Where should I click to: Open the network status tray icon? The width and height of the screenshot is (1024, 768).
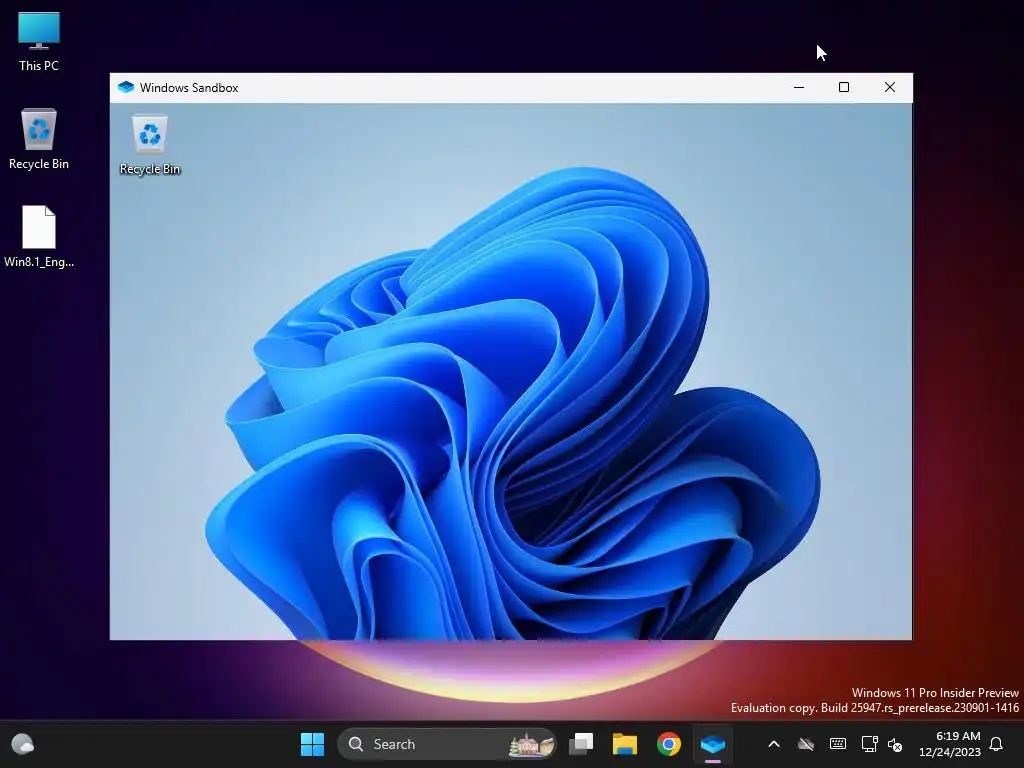[x=869, y=744]
